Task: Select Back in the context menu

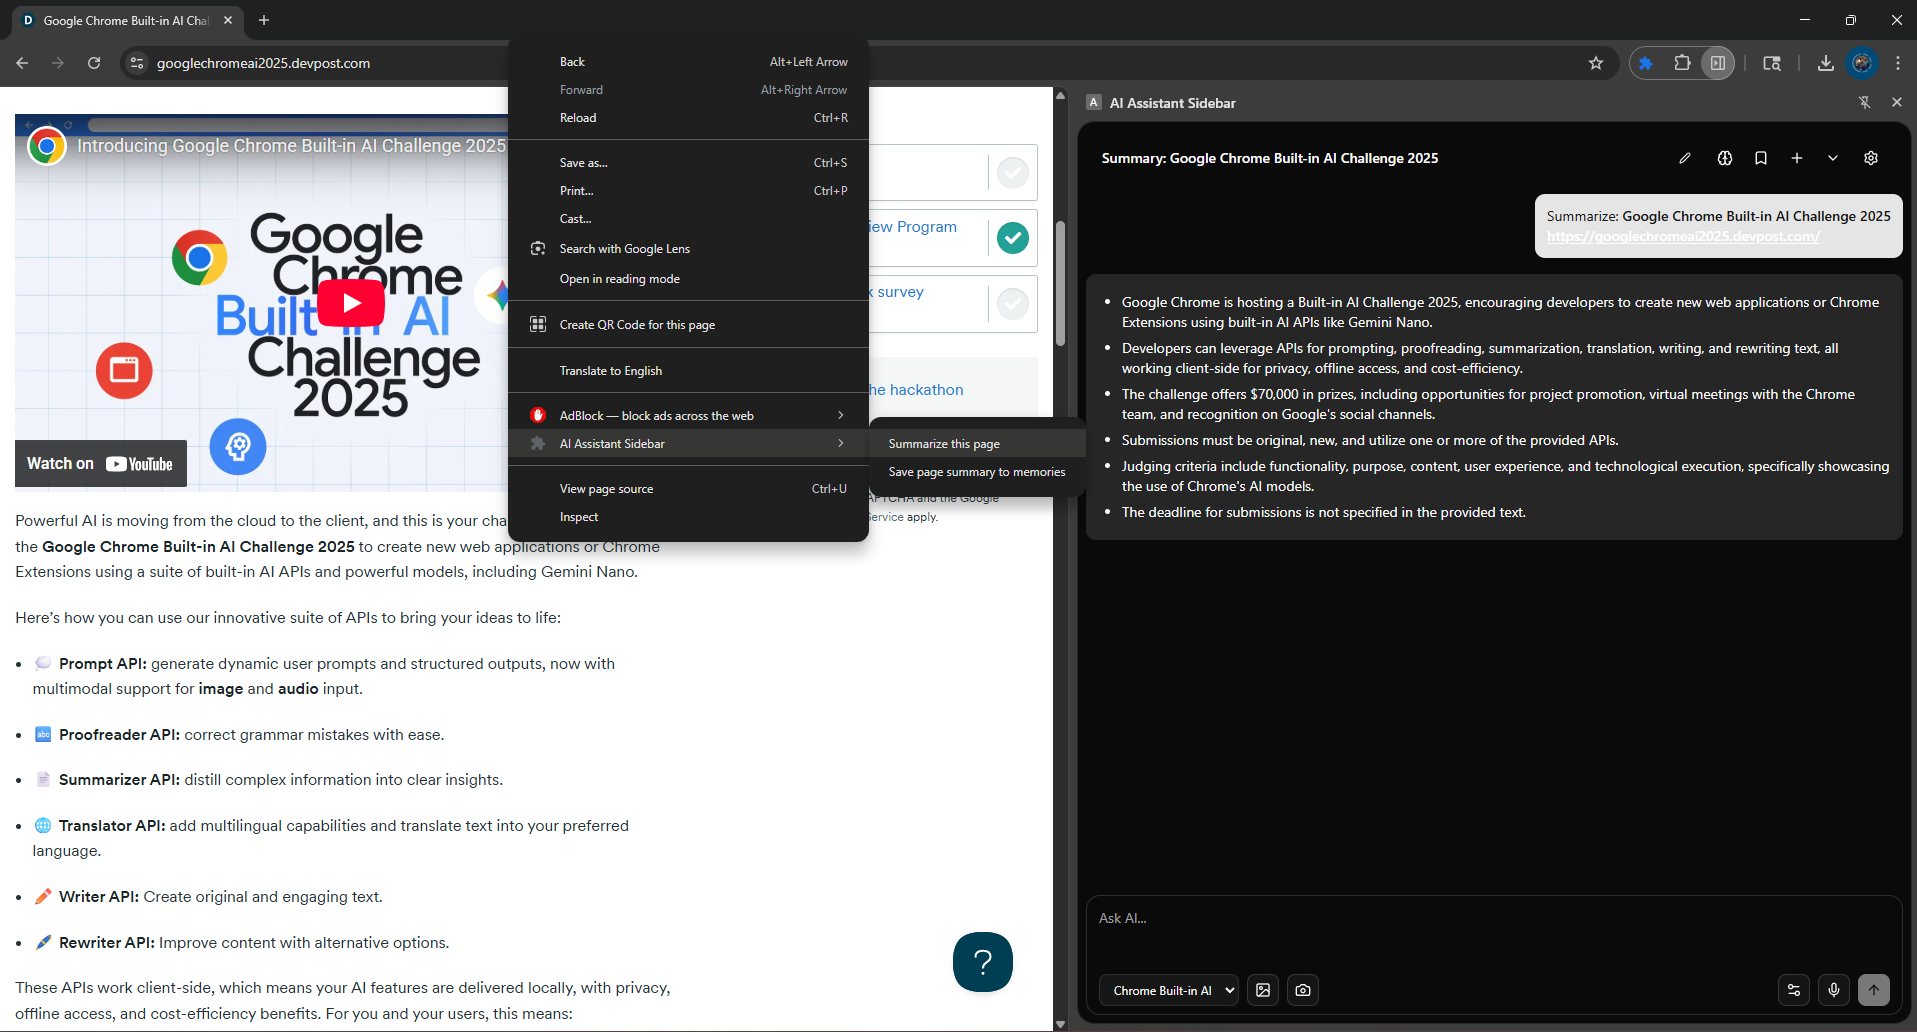Action: click(x=688, y=62)
